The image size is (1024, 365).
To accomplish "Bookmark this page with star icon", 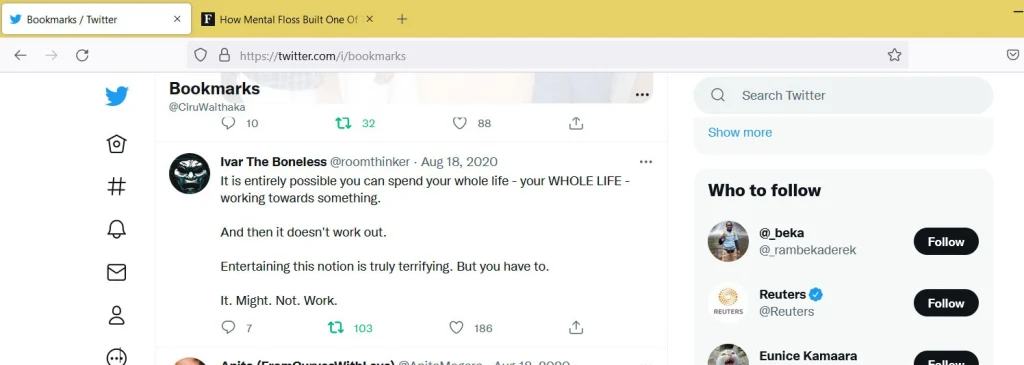I will 894,56.
